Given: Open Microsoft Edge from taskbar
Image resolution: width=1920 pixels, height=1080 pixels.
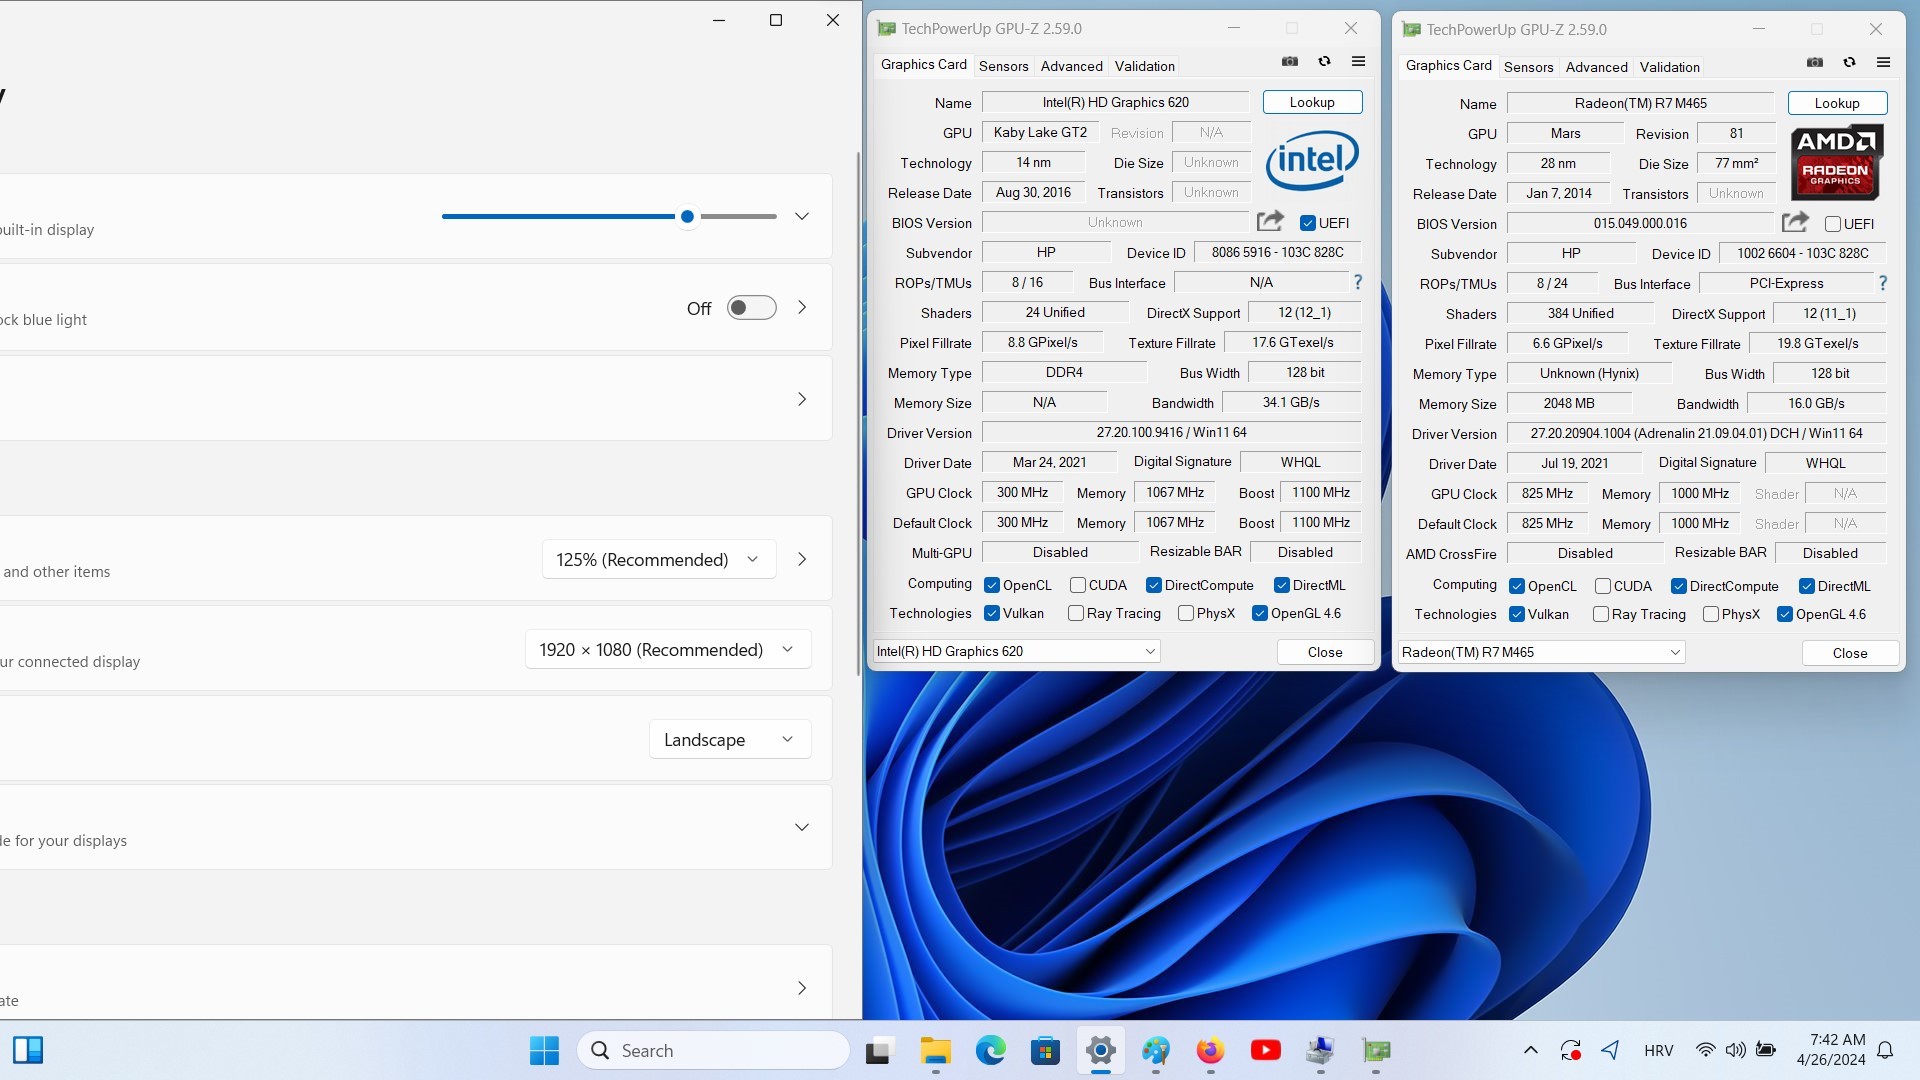Looking at the screenshot, I should coord(991,1050).
